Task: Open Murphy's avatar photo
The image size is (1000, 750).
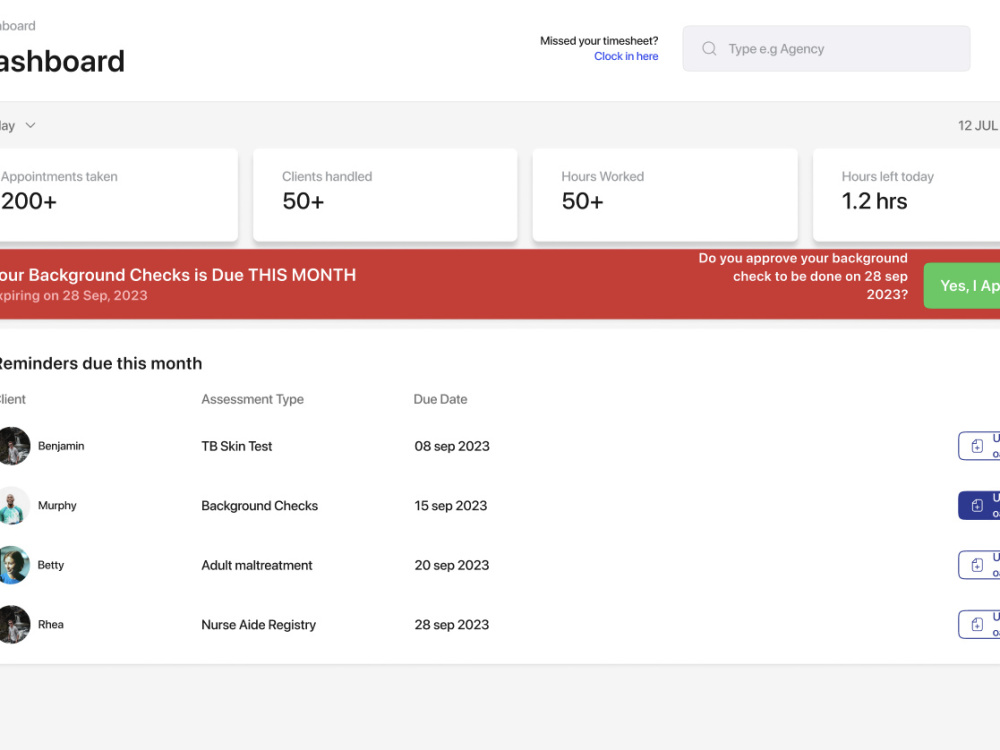Action: (x=13, y=505)
